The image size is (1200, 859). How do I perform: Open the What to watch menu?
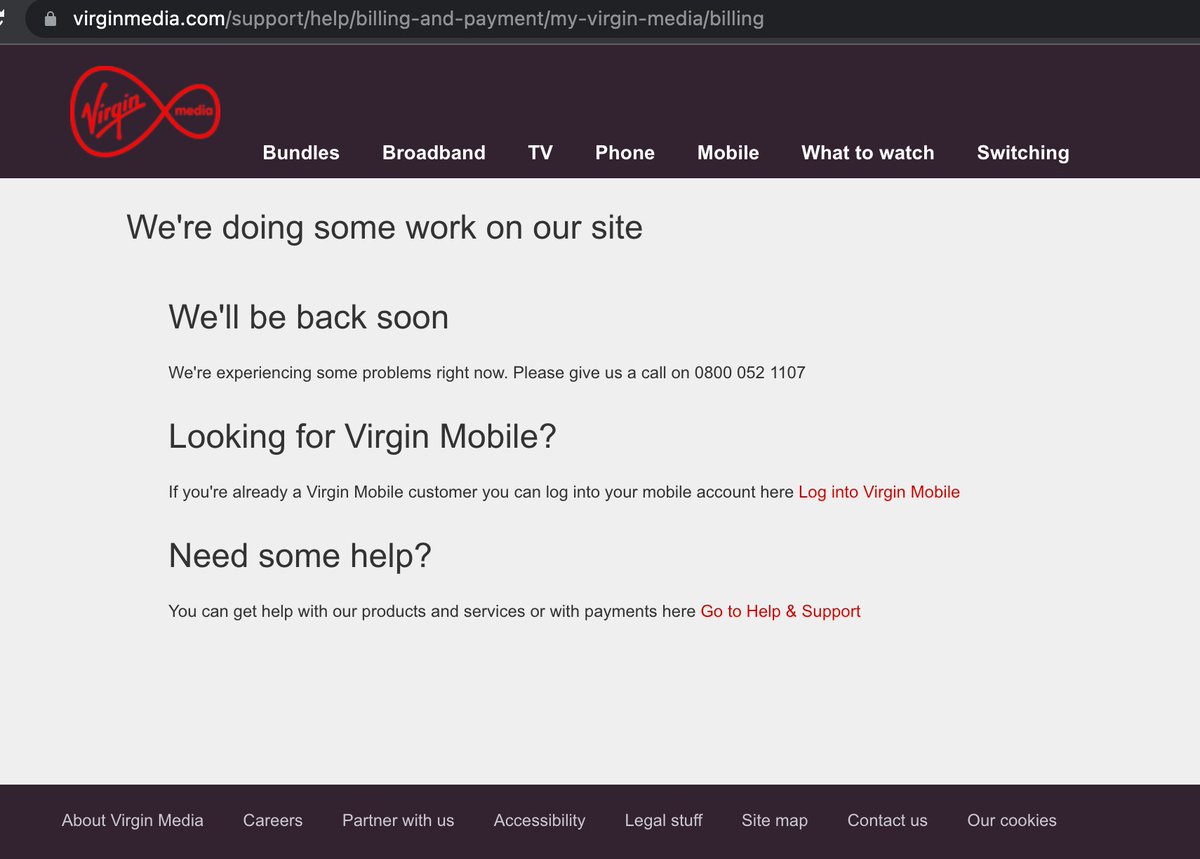point(868,153)
